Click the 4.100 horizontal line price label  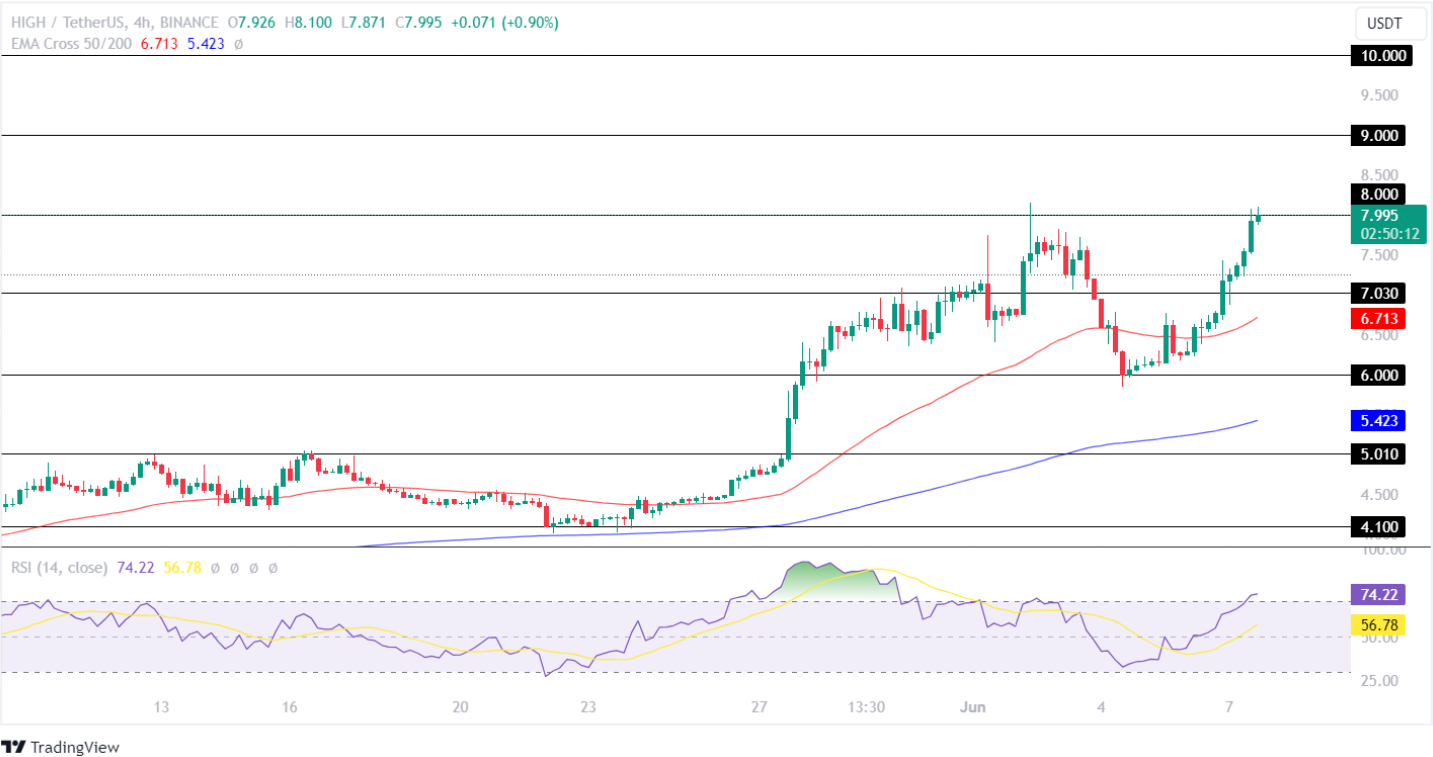[1380, 526]
